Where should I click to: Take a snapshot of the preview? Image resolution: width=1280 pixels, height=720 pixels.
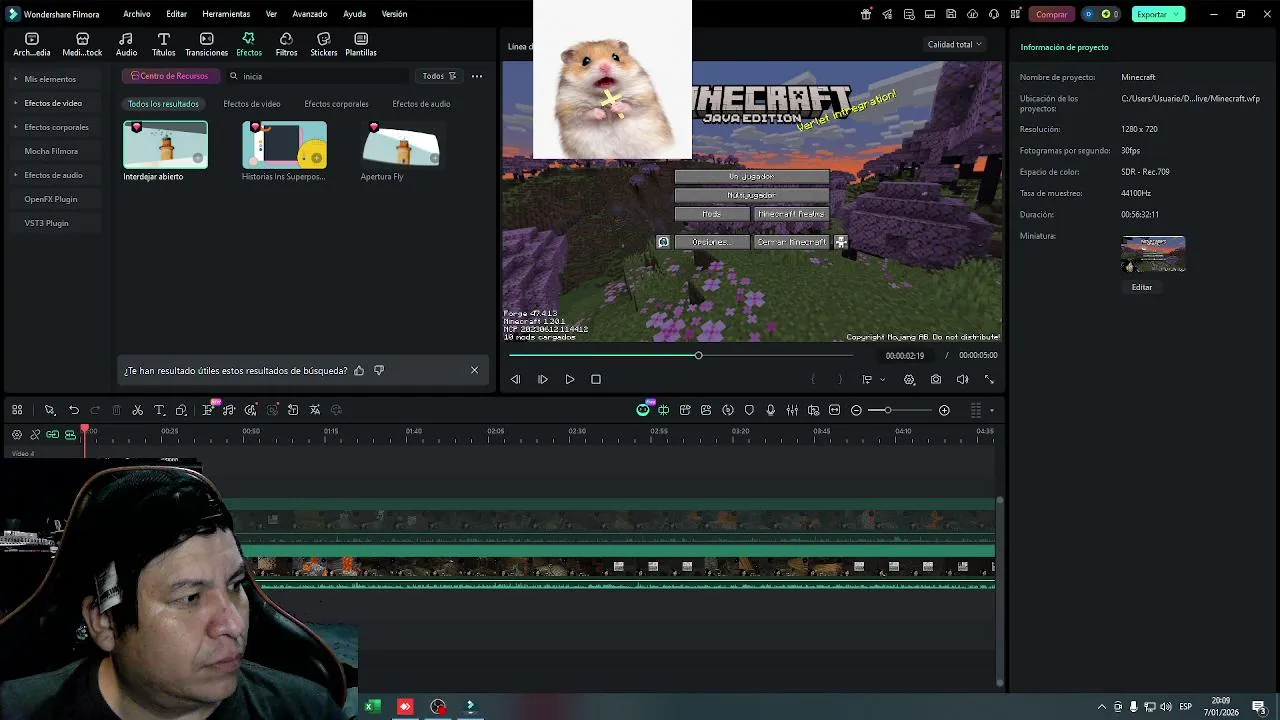[x=936, y=379]
